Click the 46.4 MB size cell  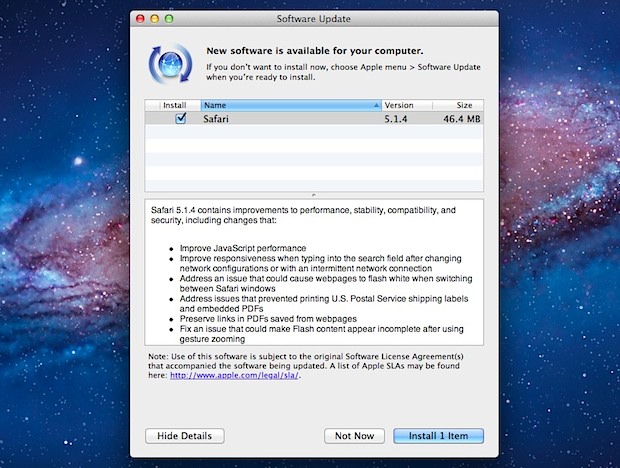pos(461,119)
